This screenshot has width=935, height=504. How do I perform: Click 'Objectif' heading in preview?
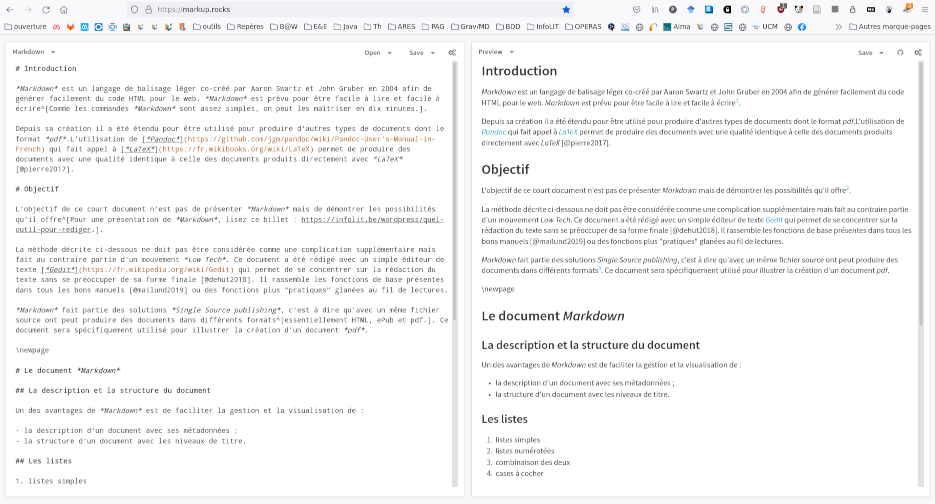tap(505, 169)
